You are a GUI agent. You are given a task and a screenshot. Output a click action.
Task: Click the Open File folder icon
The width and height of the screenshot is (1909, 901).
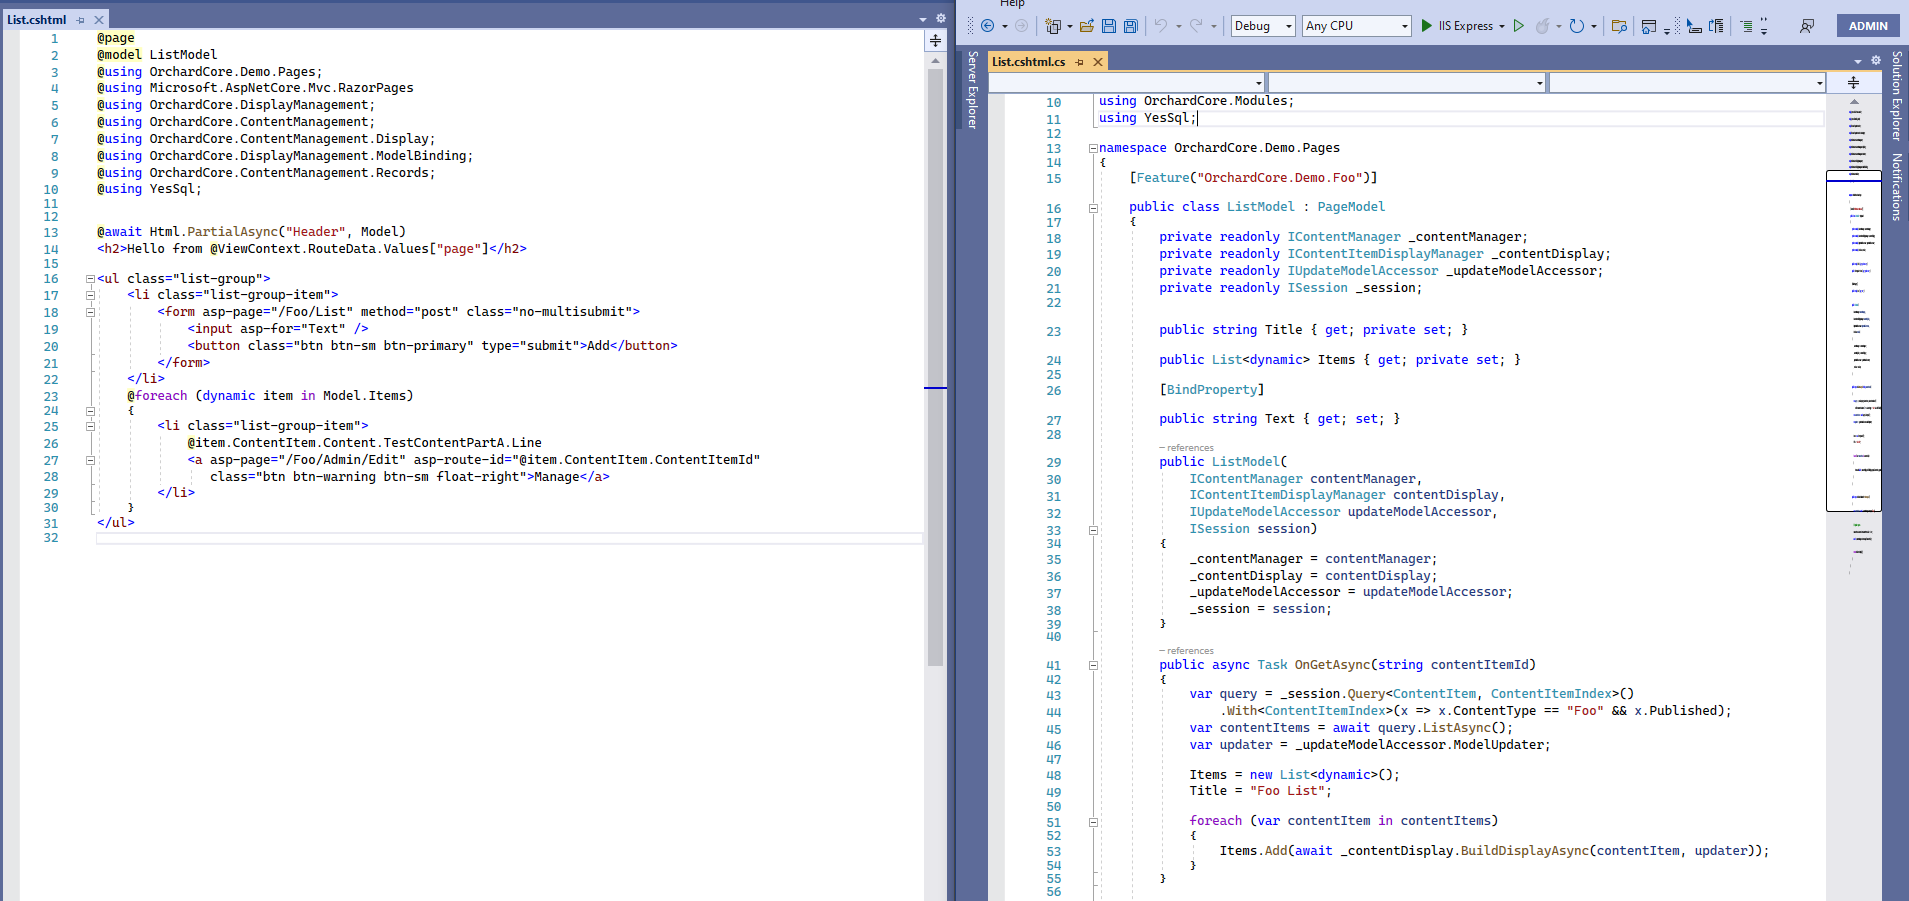(x=1087, y=26)
